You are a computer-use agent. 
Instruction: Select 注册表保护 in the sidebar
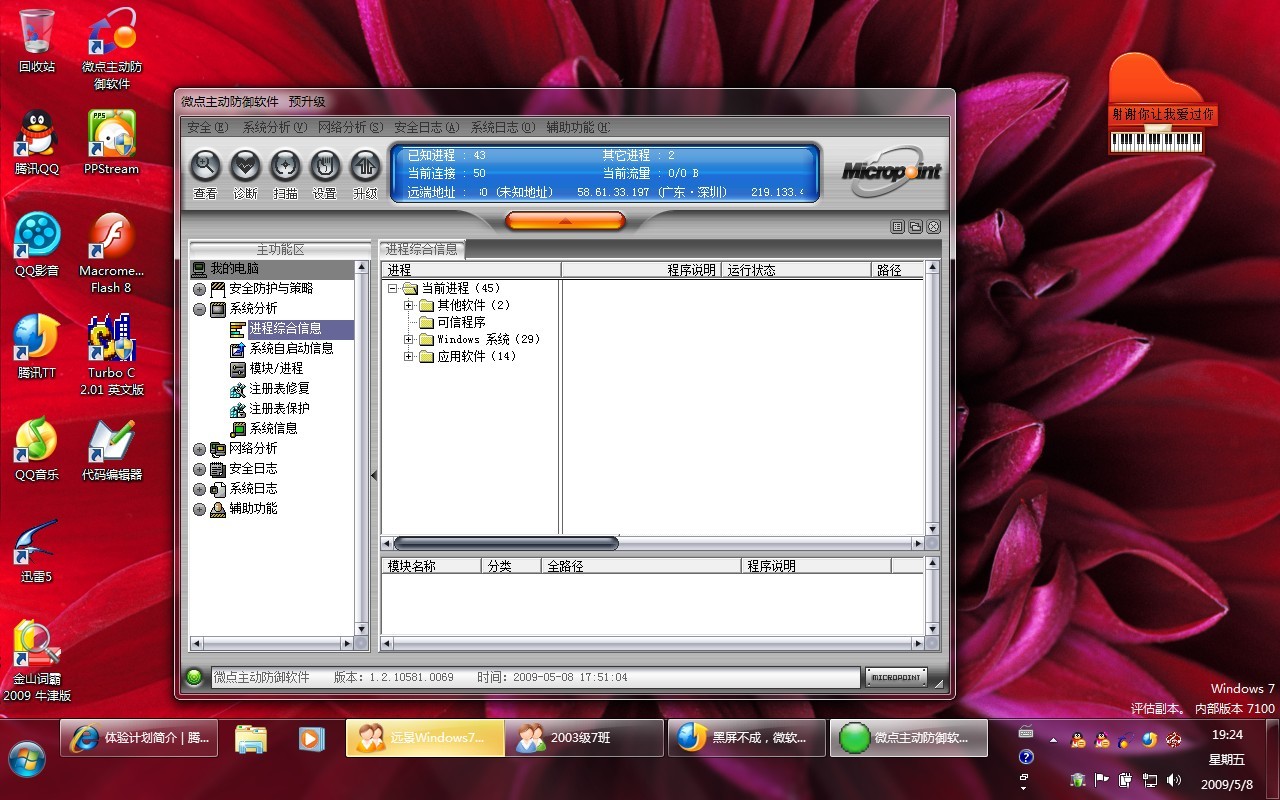click(x=280, y=409)
